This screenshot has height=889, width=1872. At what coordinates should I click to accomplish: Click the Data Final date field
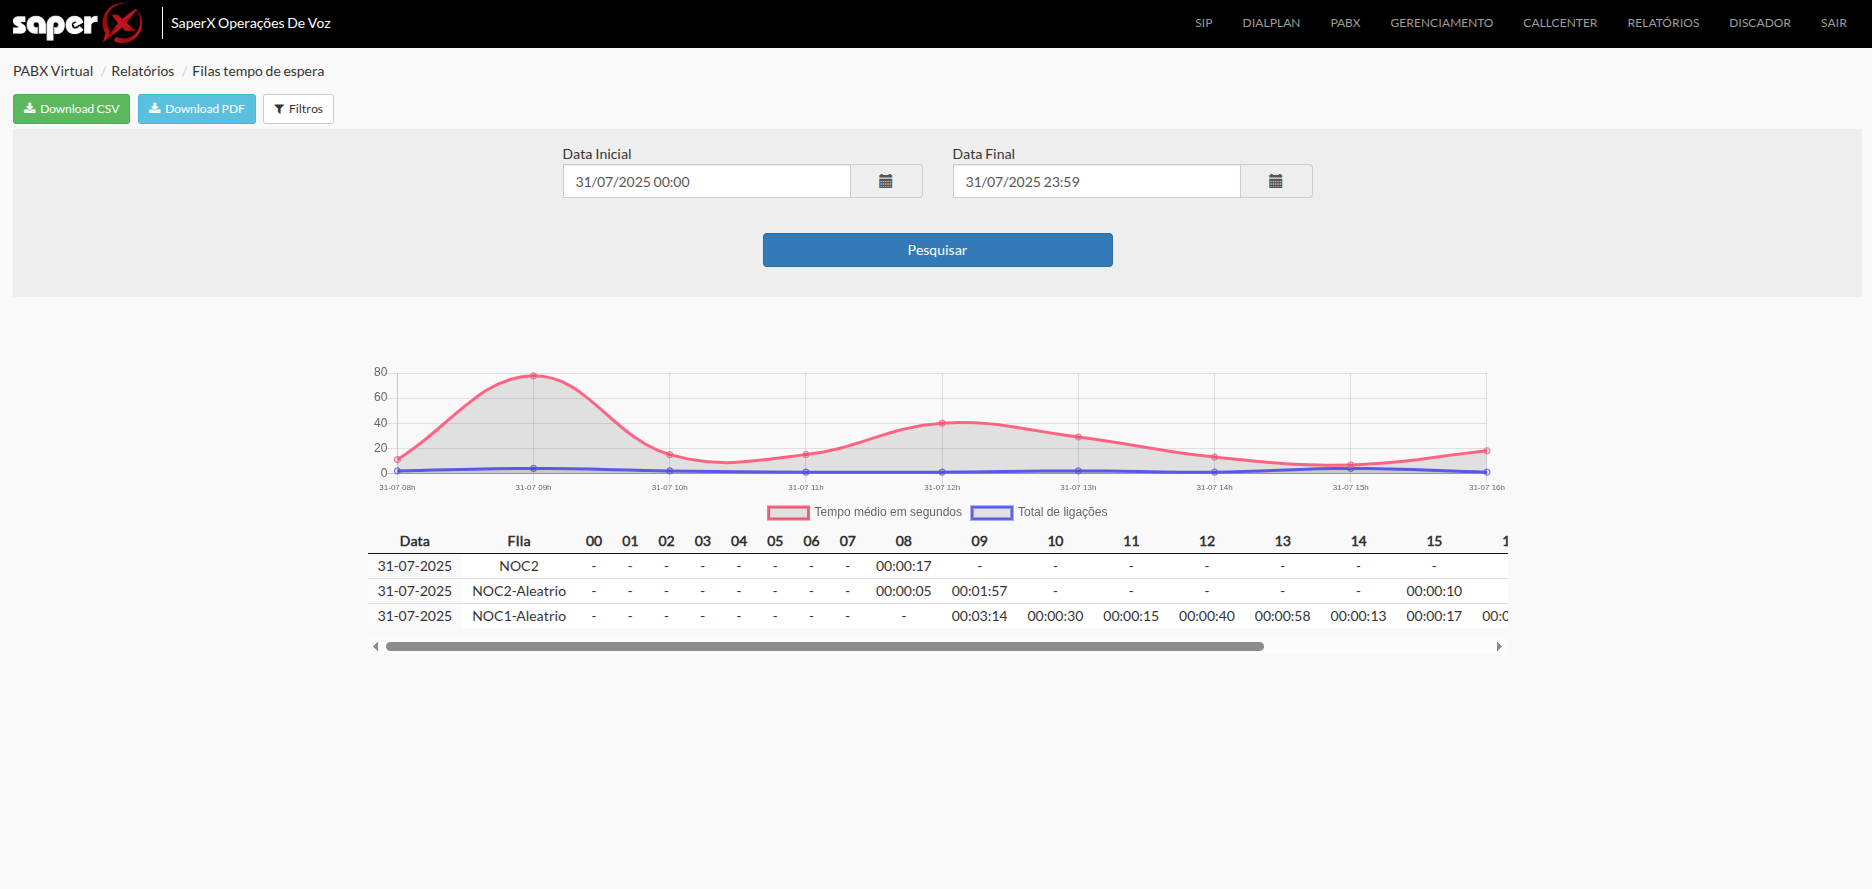pos(1096,181)
